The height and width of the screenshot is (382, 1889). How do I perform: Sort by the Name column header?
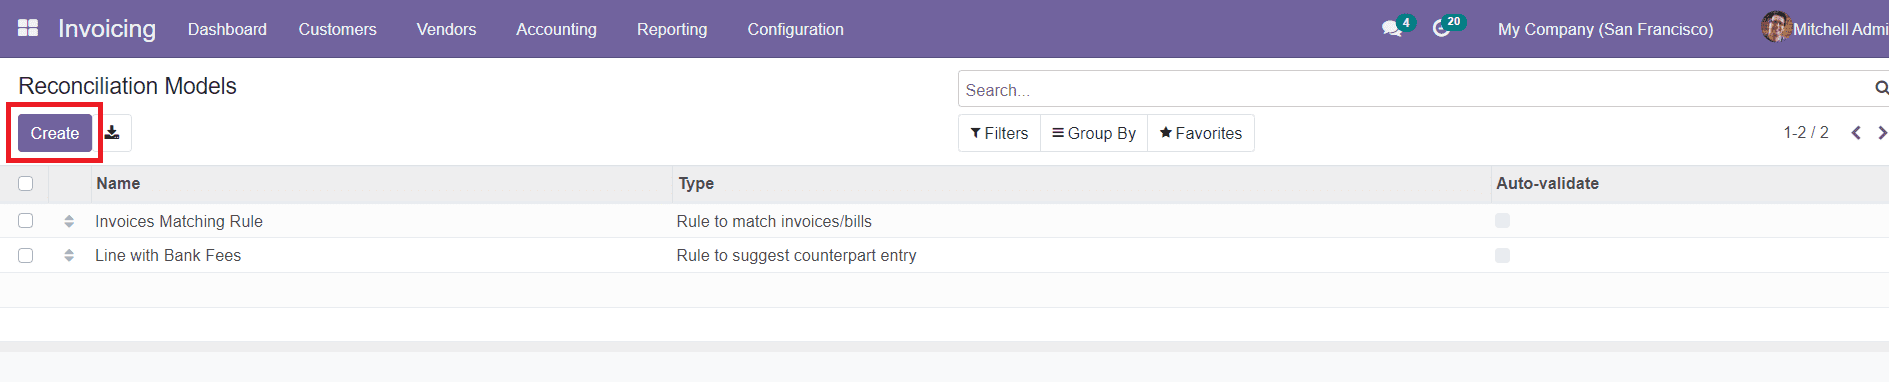click(x=381, y=184)
